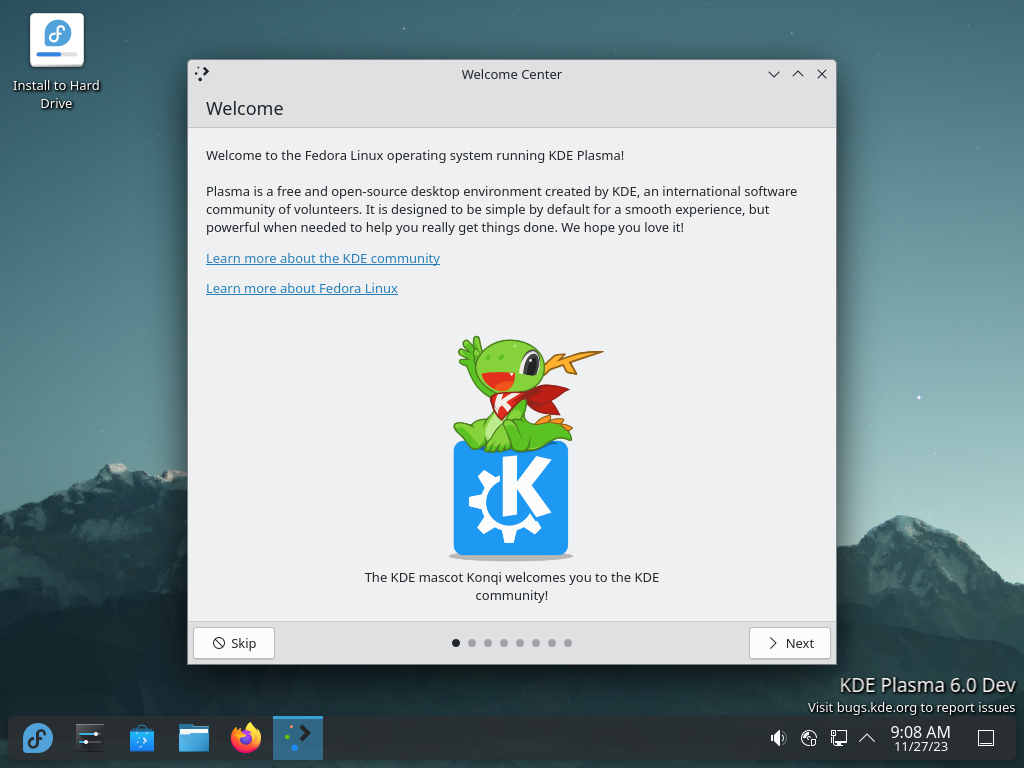Click the Skip button
This screenshot has height=768, width=1024.
(x=234, y=643)
